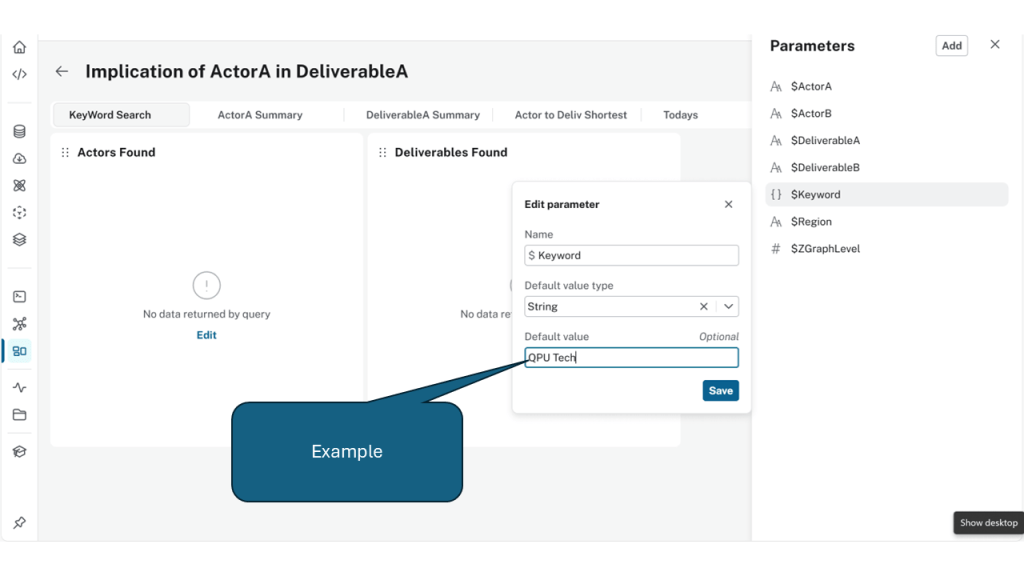Open the folder icon in left sidebar
1024x576 pixels.
(19, 415)
